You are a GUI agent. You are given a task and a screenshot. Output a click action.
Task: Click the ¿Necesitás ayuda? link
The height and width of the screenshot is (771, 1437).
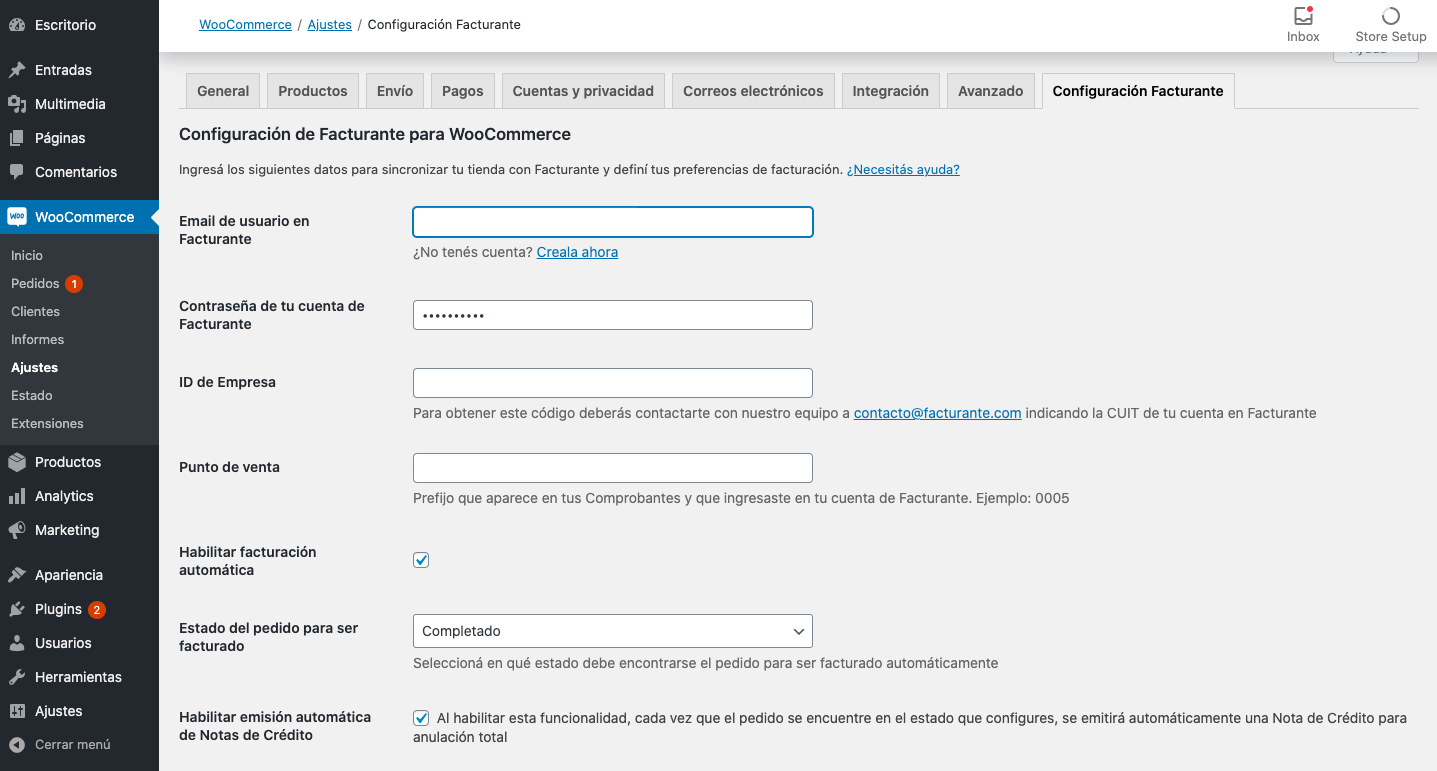[903, 170]
